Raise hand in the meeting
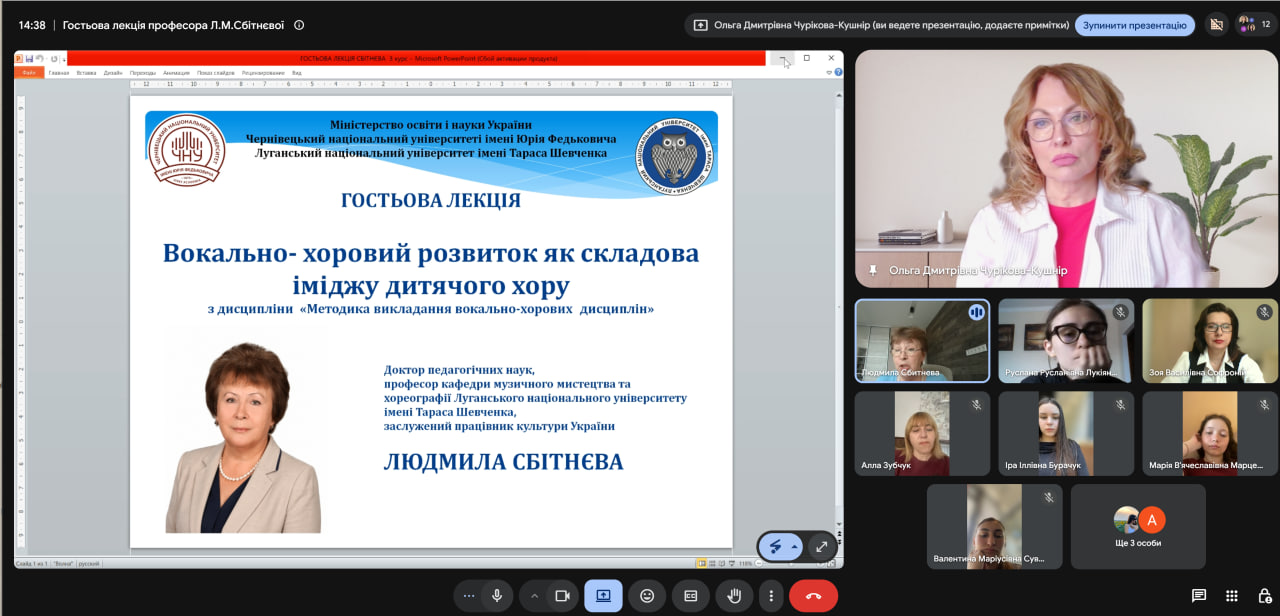 (x=734, y=596)
